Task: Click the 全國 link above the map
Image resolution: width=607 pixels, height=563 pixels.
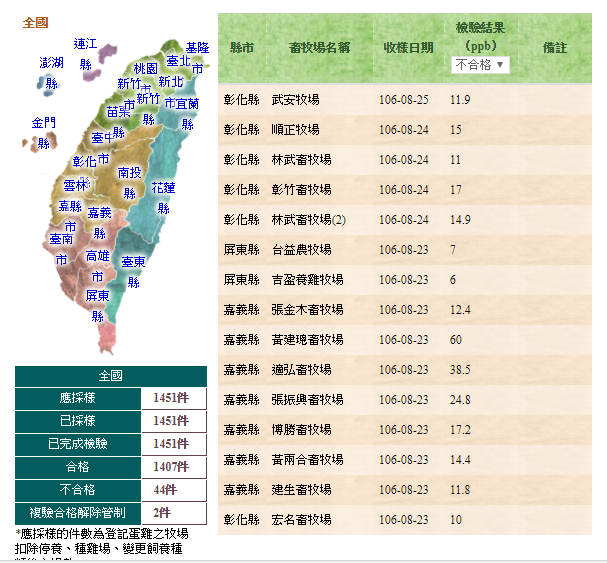Action: pyautogui.click(x=35, y=23)
